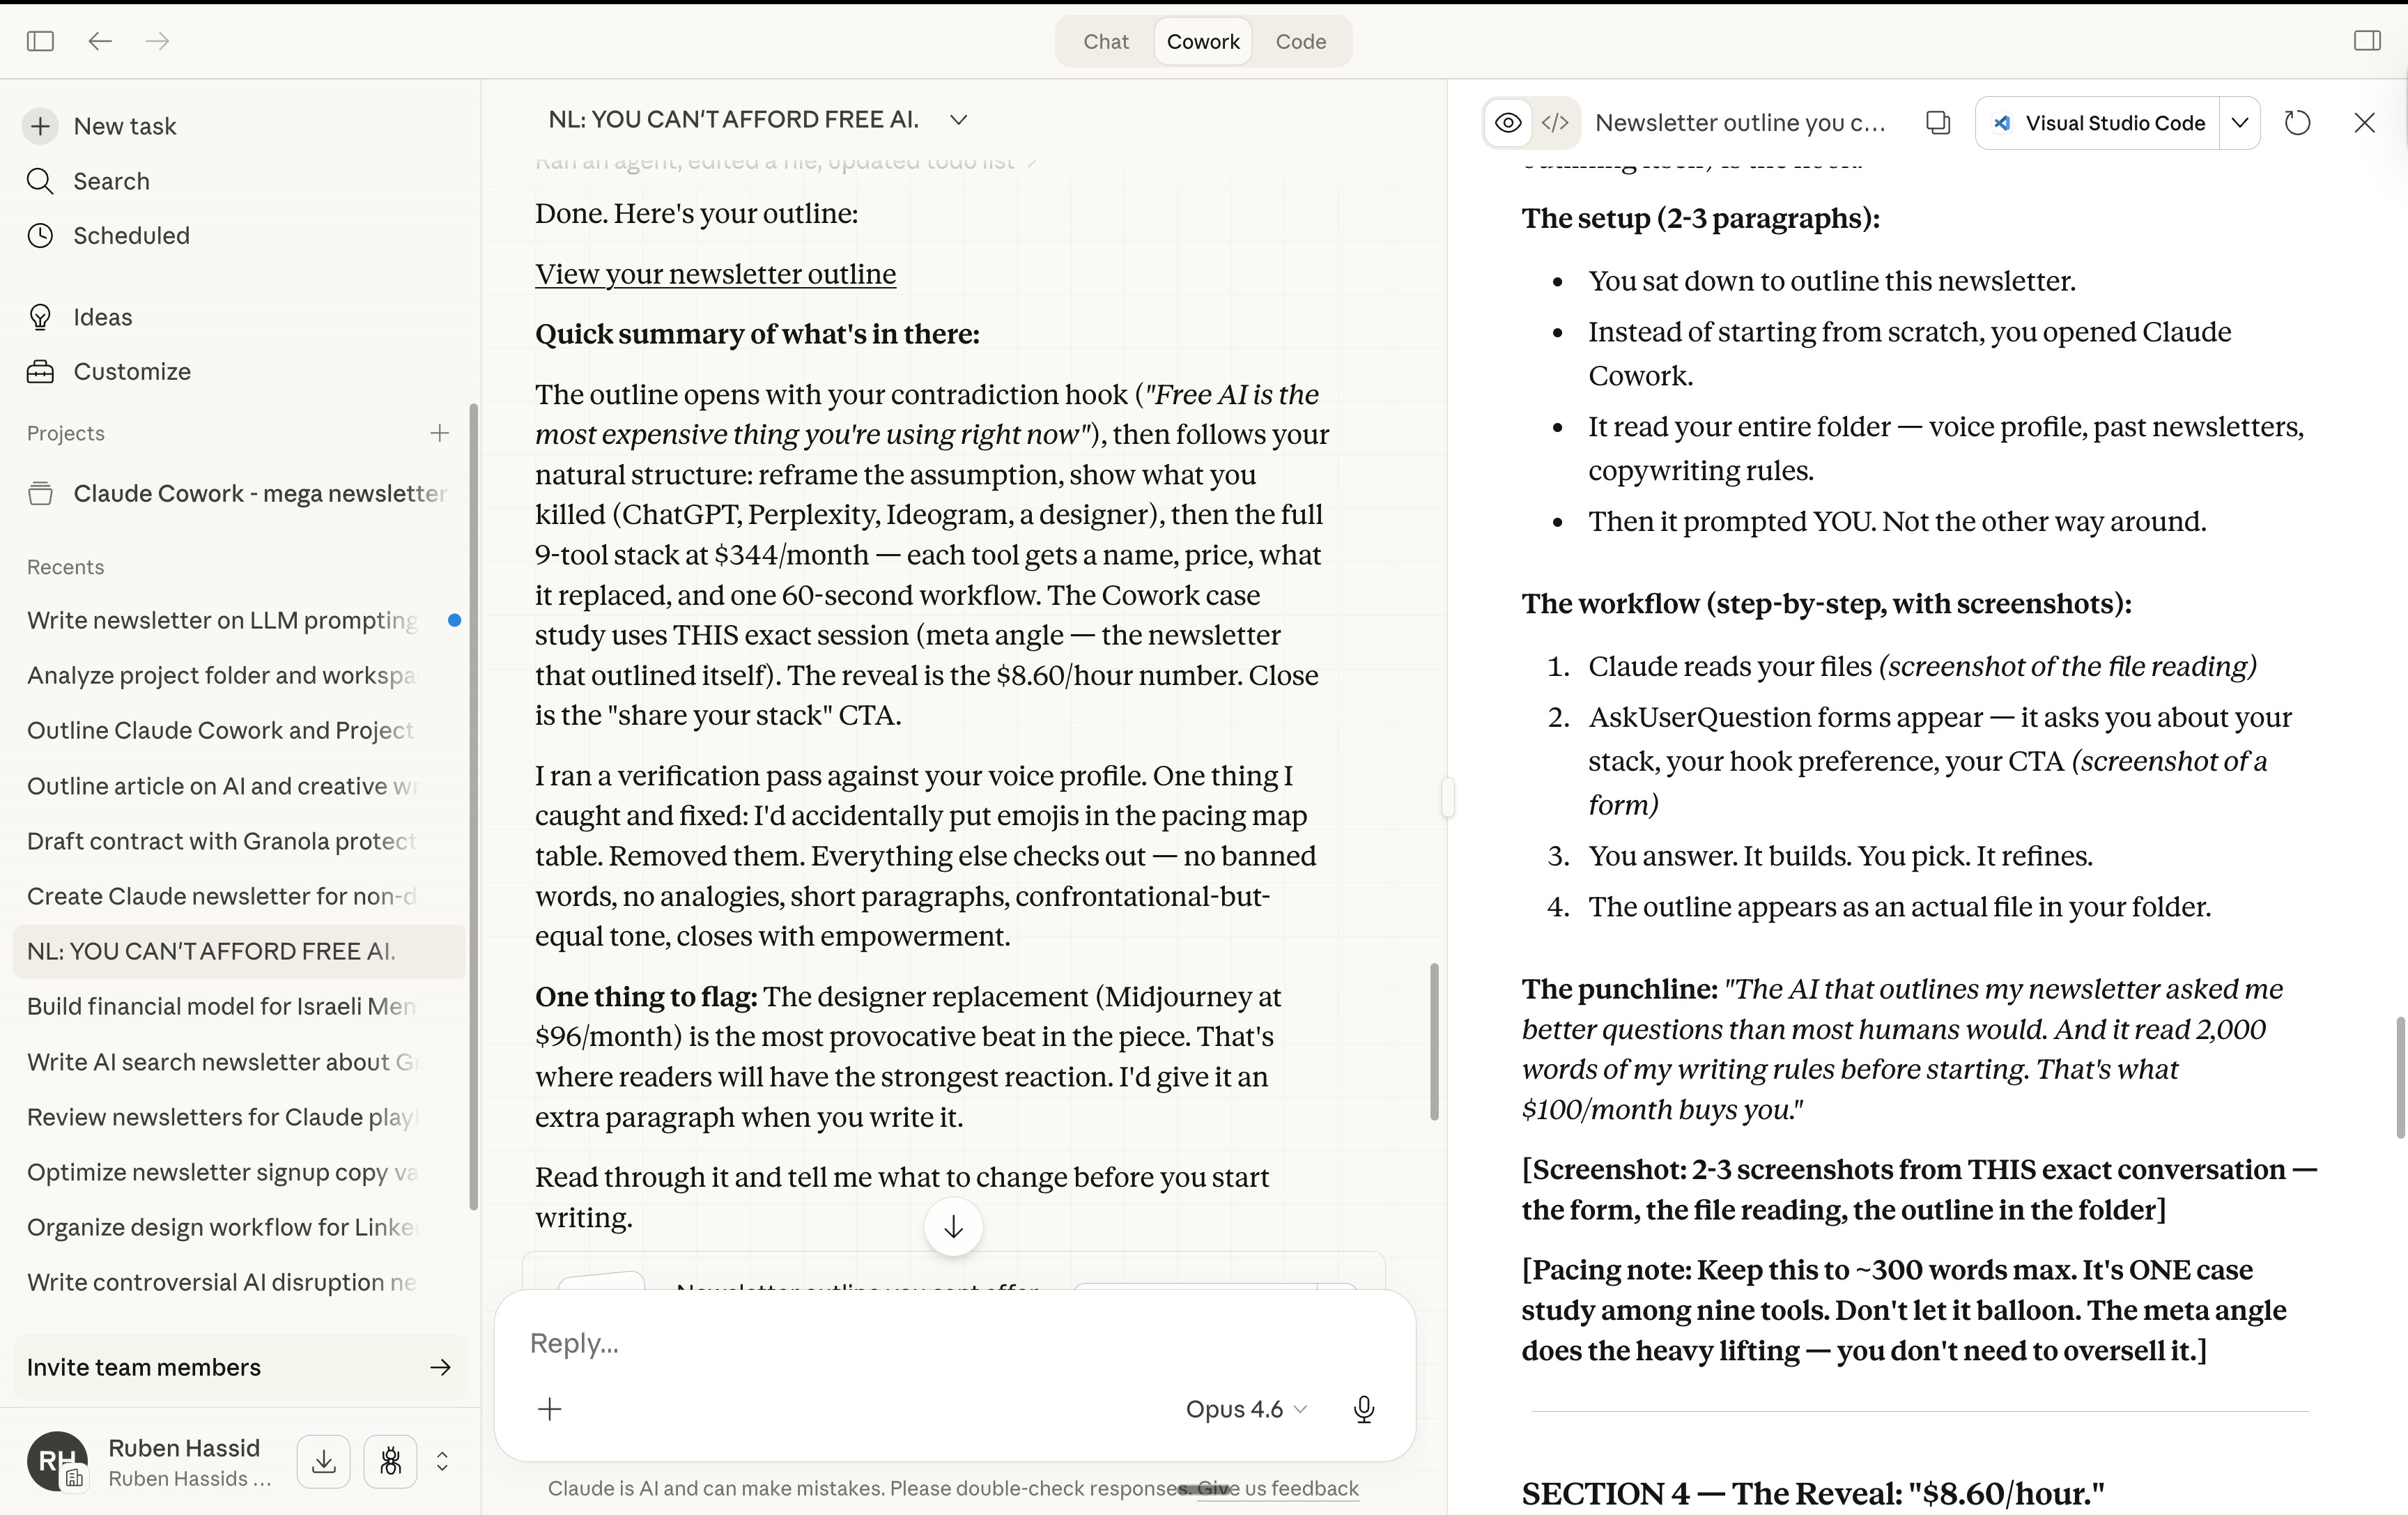Toggle the right side panel icon

coord(2367,41)
